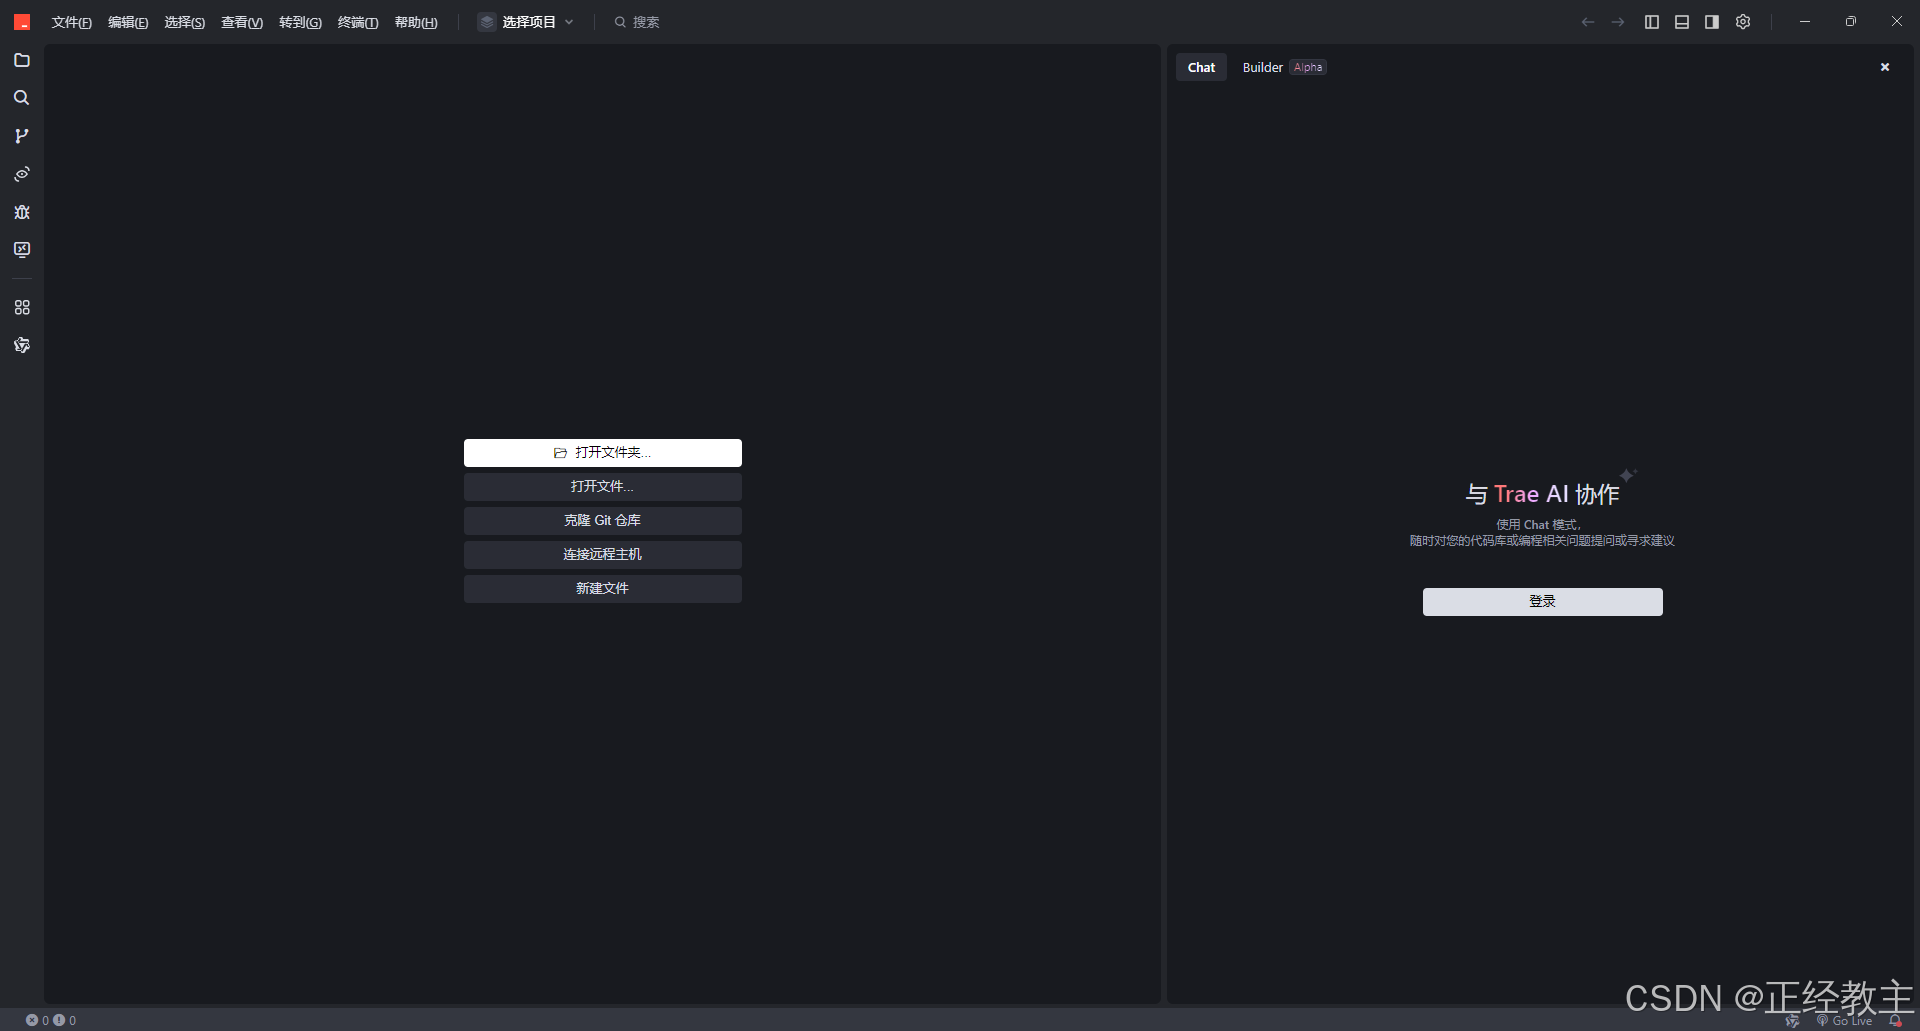
Task: Open notifications bell in status bar
Action: pos(1895,1021)
